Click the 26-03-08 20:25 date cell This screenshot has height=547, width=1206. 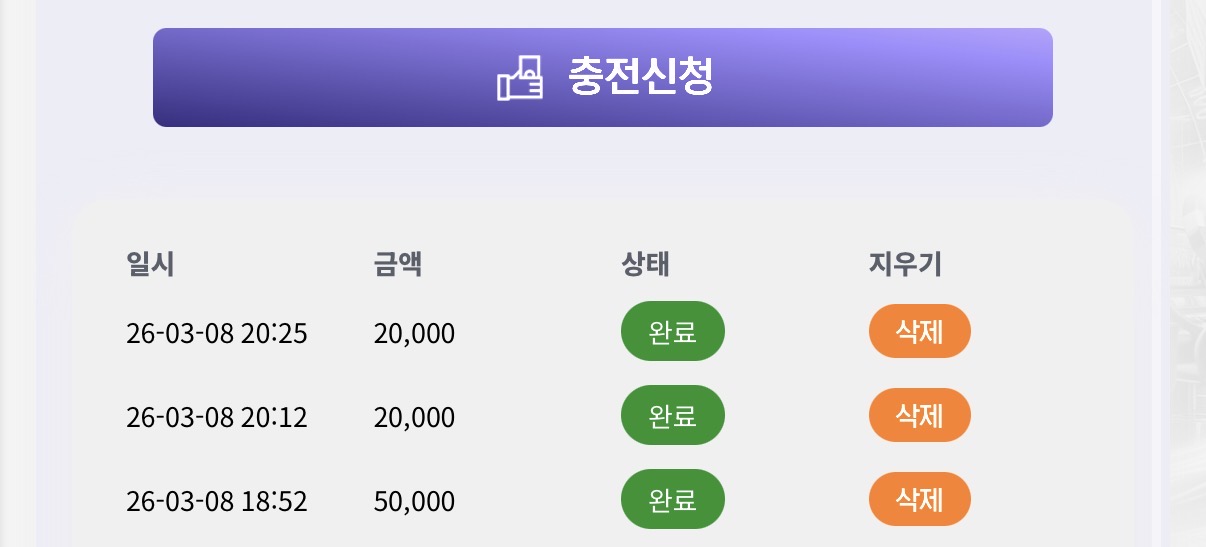[x=216, y=333]
